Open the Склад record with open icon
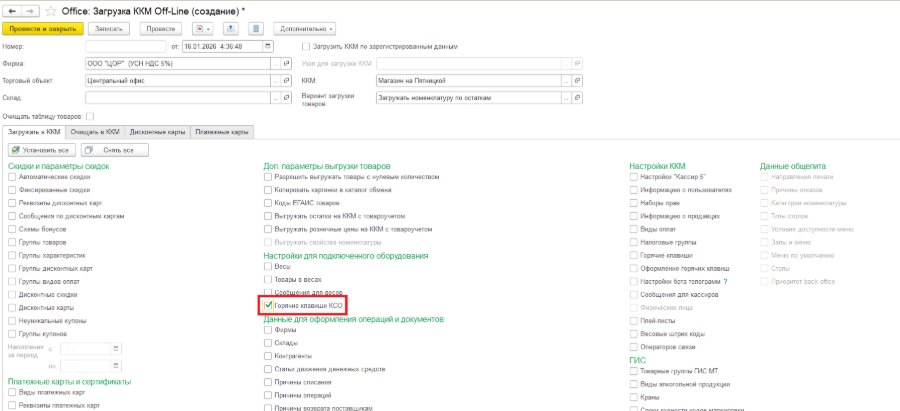The height and width of the screenshot is (411, 900). 287,98
